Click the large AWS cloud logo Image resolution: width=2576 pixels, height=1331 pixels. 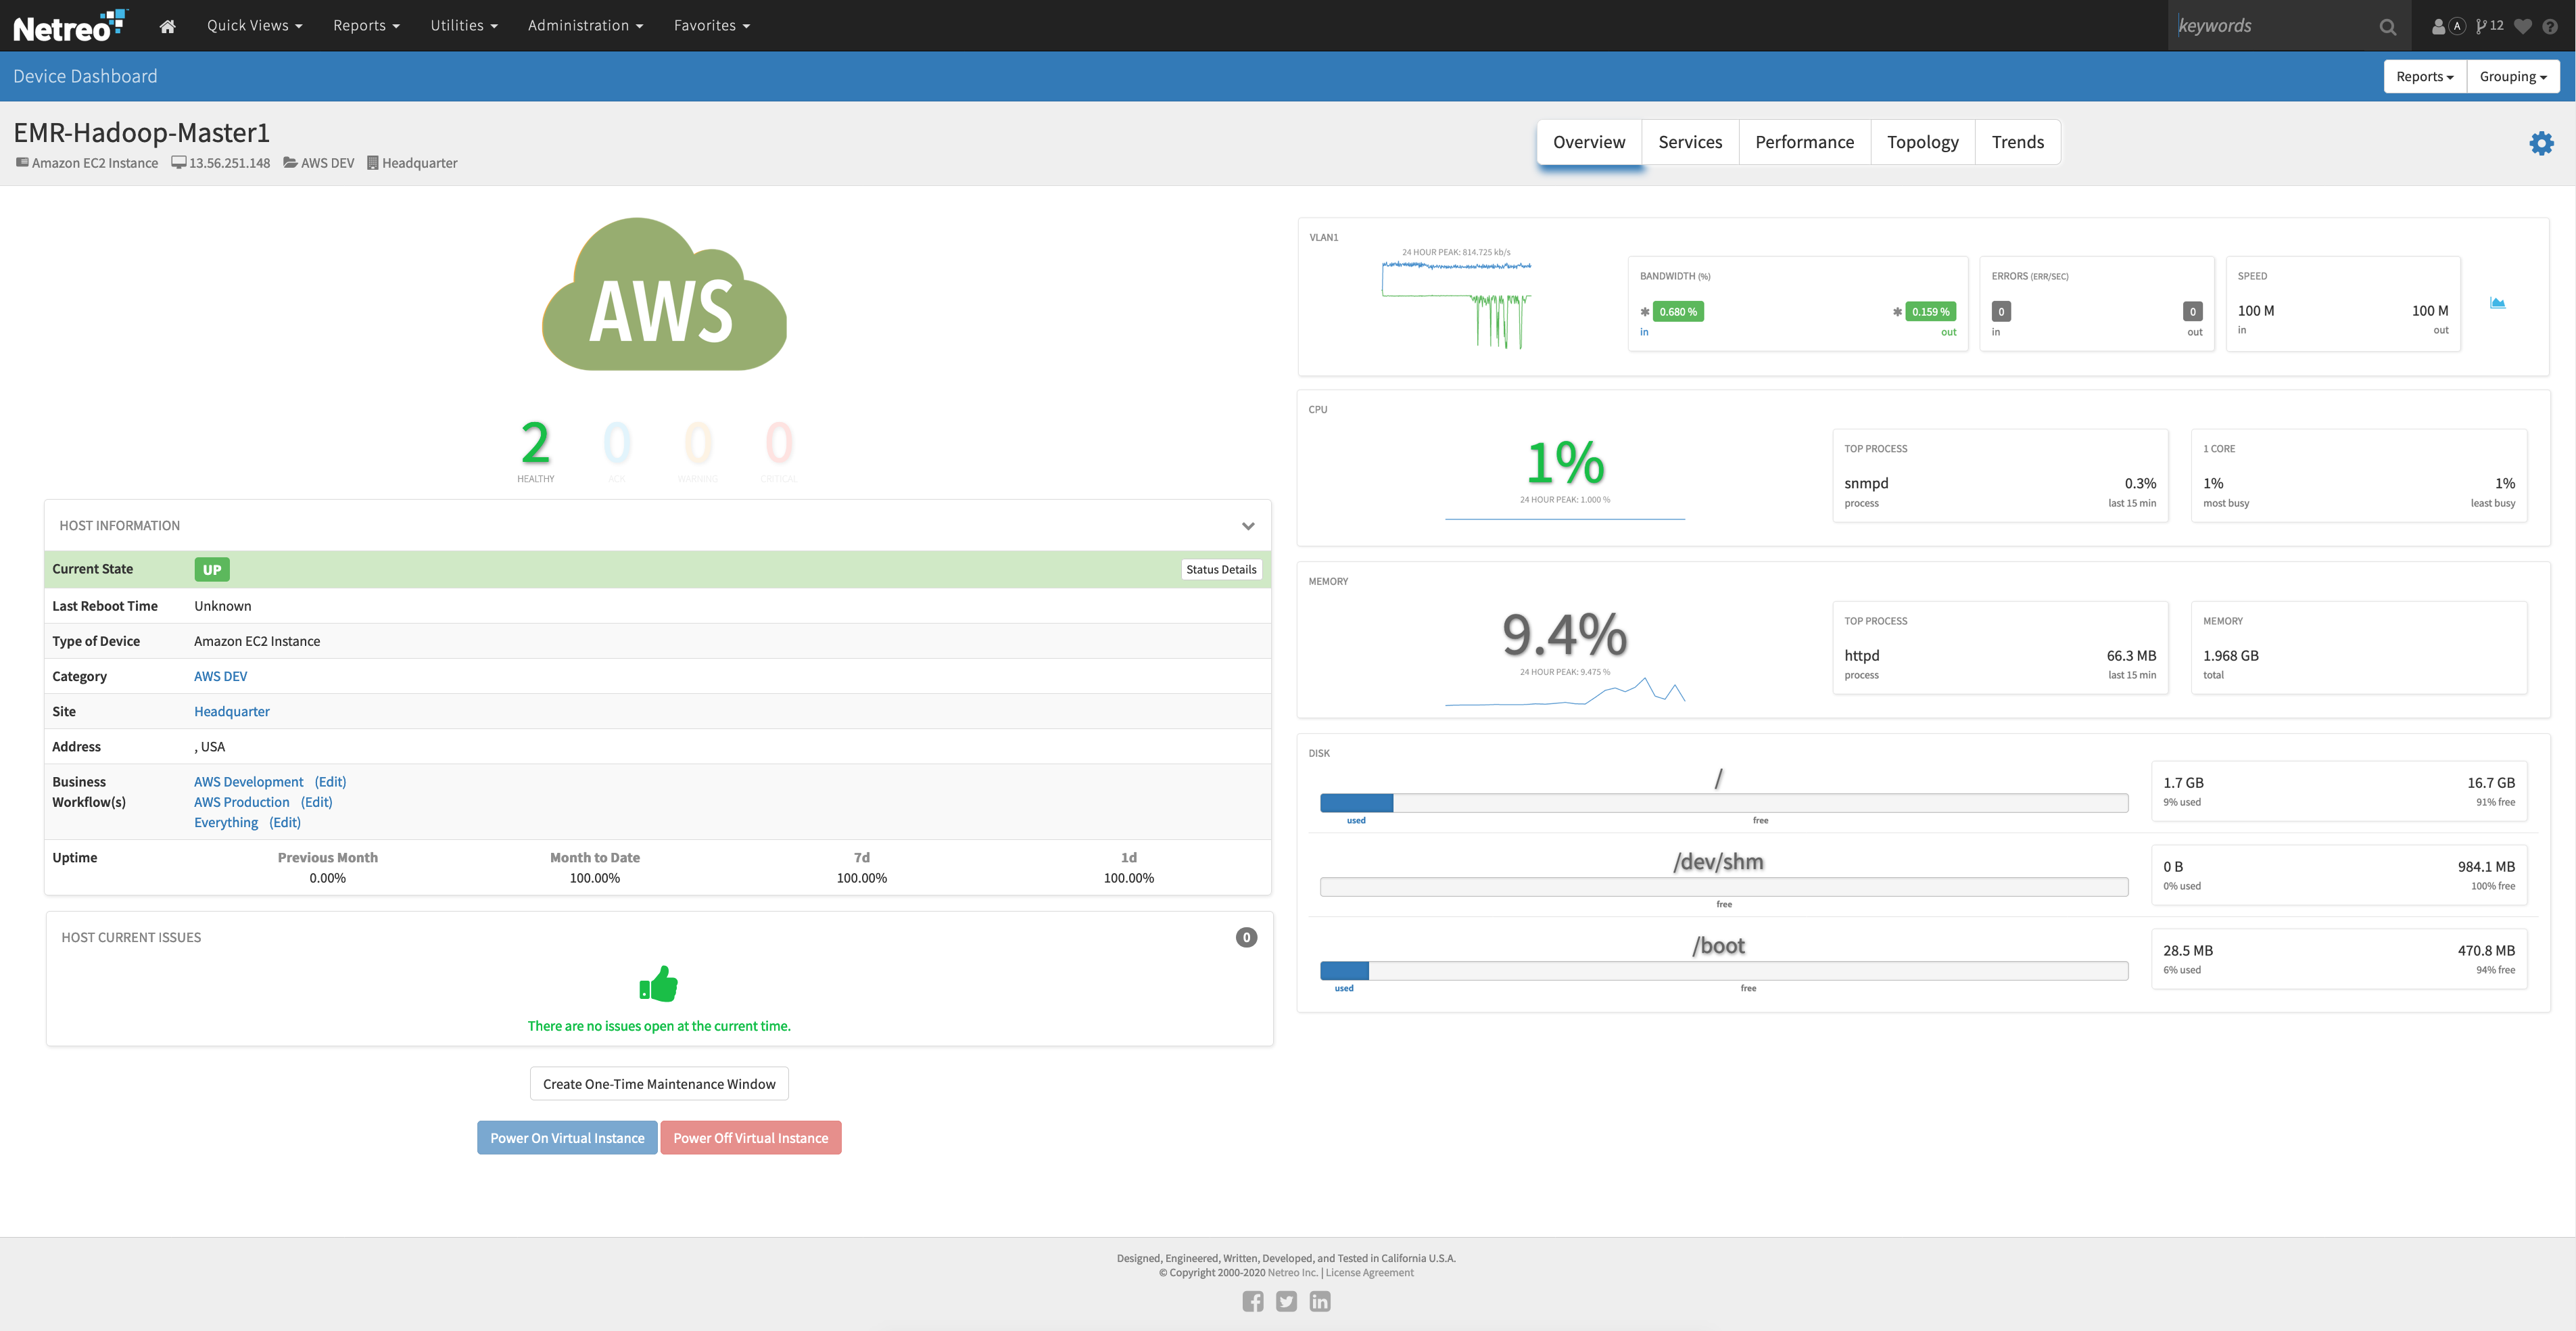[664, 294]
